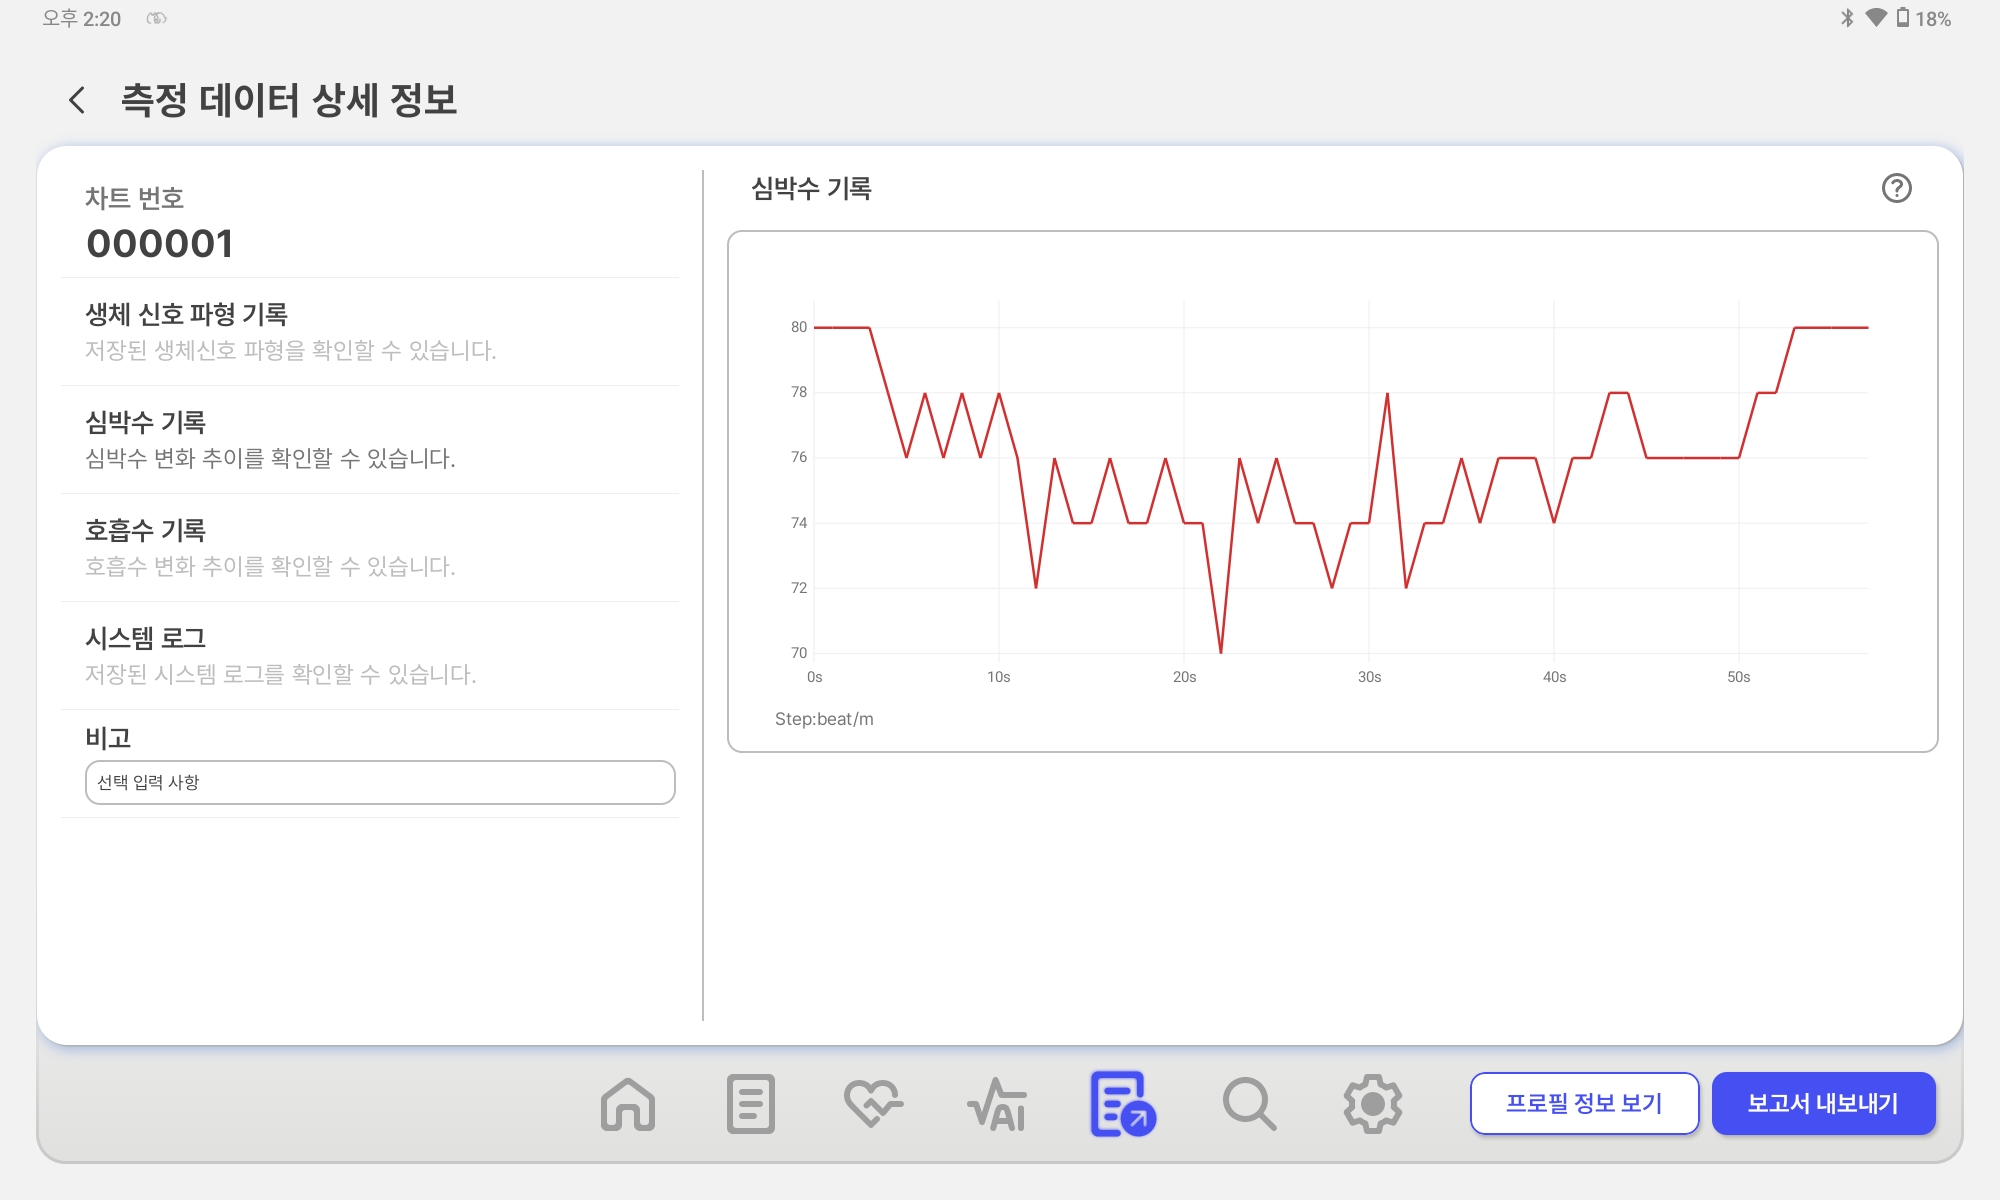2000x1200 pixels.
Task: Click the 심박수 기록 chart heading
Action: tap(811, 188)
